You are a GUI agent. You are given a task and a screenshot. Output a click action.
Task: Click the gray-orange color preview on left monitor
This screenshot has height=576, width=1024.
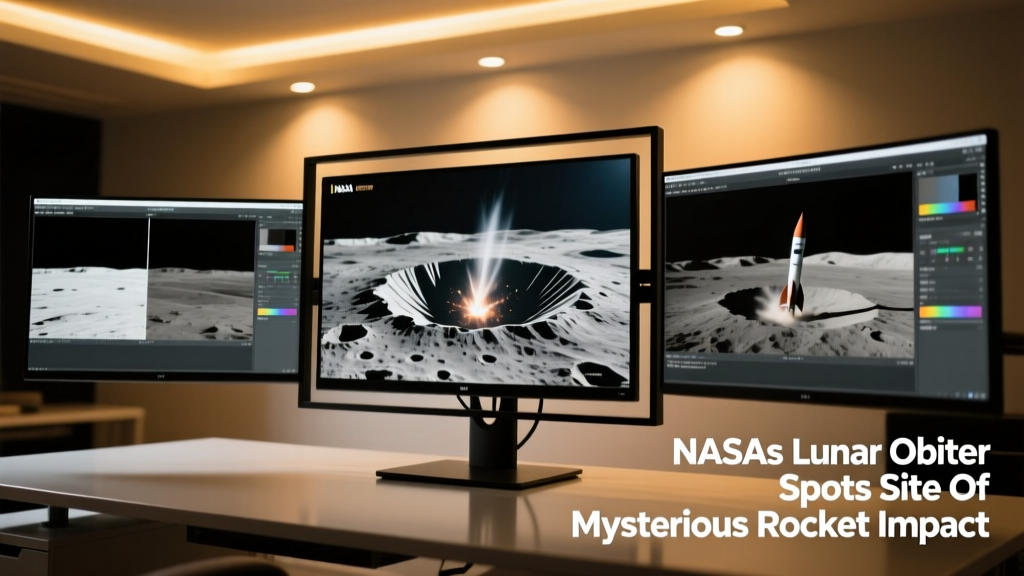coord(278,240)
